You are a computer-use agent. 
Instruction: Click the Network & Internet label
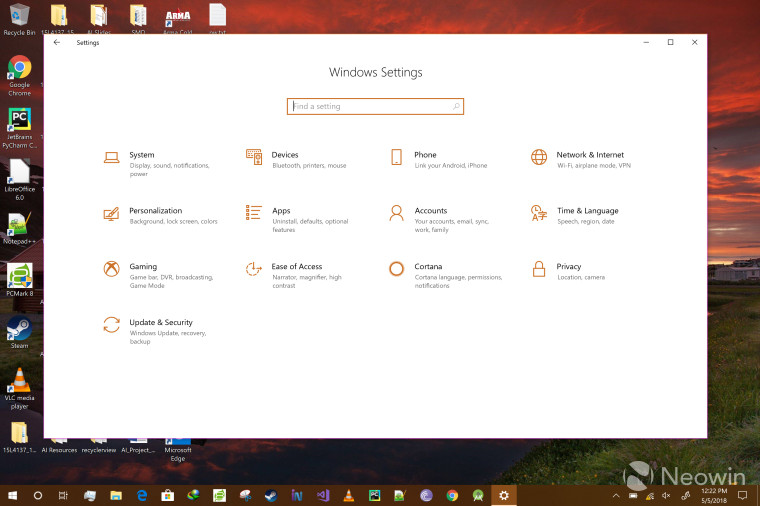pos(590,155)
